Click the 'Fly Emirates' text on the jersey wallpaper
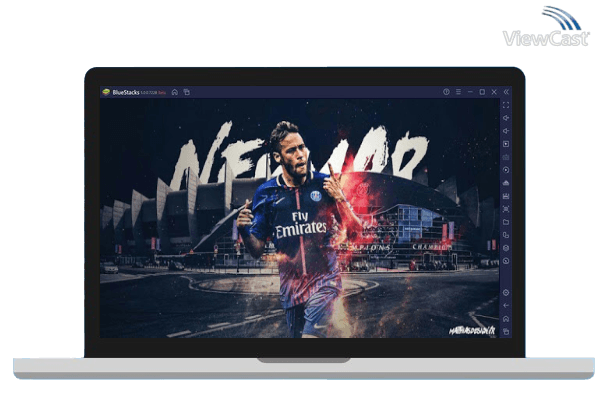602x414 pixels. (301, 225)
